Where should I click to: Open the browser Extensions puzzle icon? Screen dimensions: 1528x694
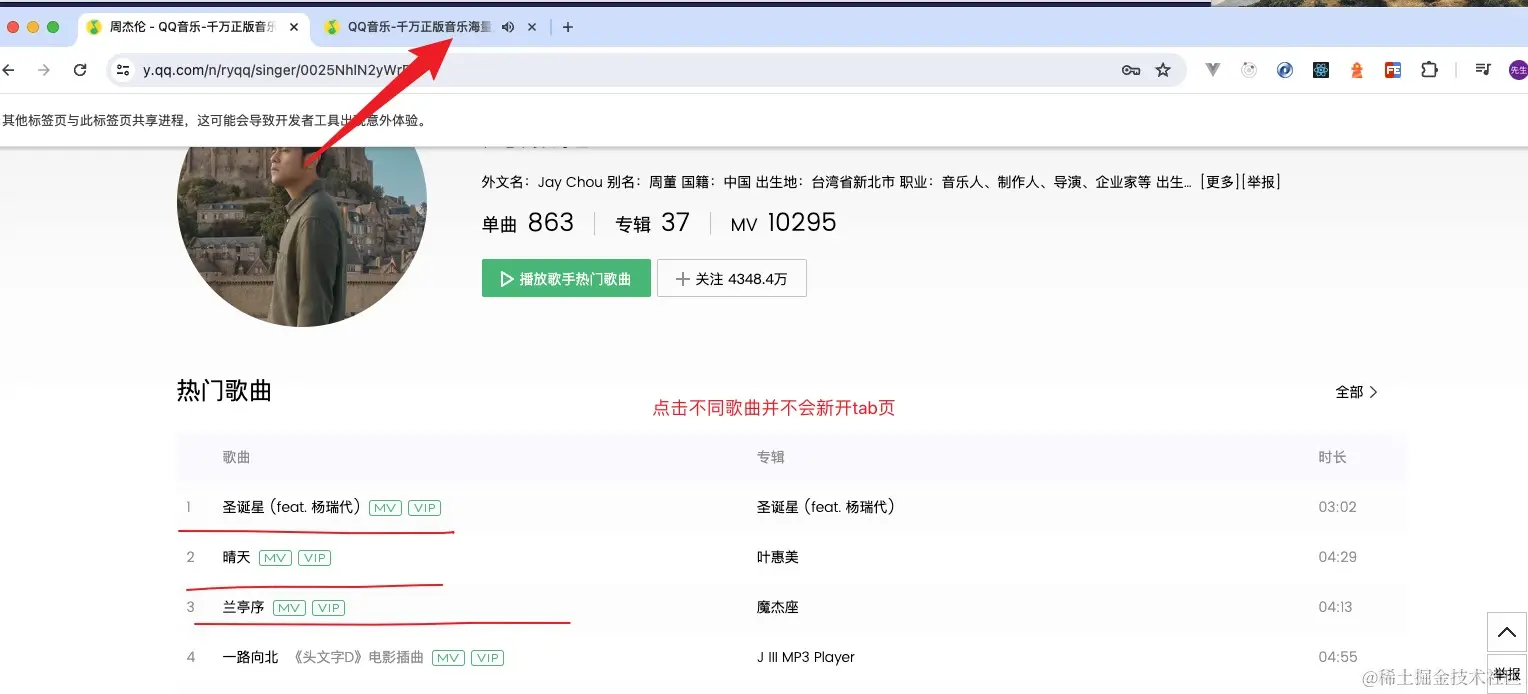1429,69
